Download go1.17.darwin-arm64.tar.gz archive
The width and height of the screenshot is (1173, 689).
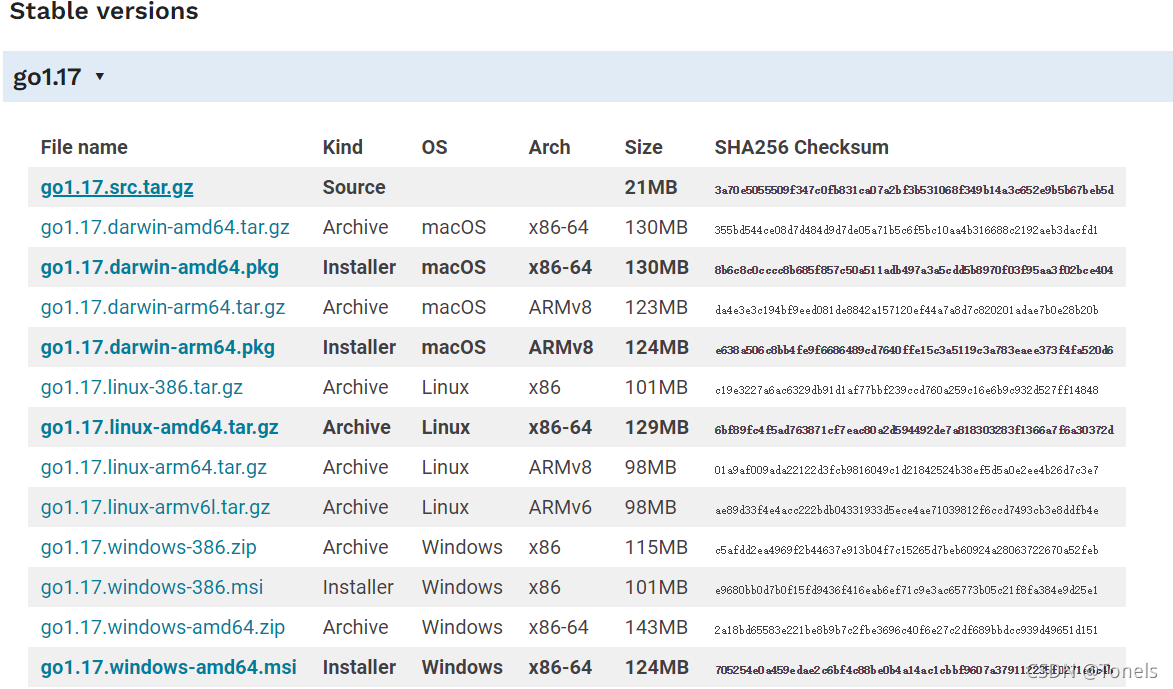coord(162,307)
